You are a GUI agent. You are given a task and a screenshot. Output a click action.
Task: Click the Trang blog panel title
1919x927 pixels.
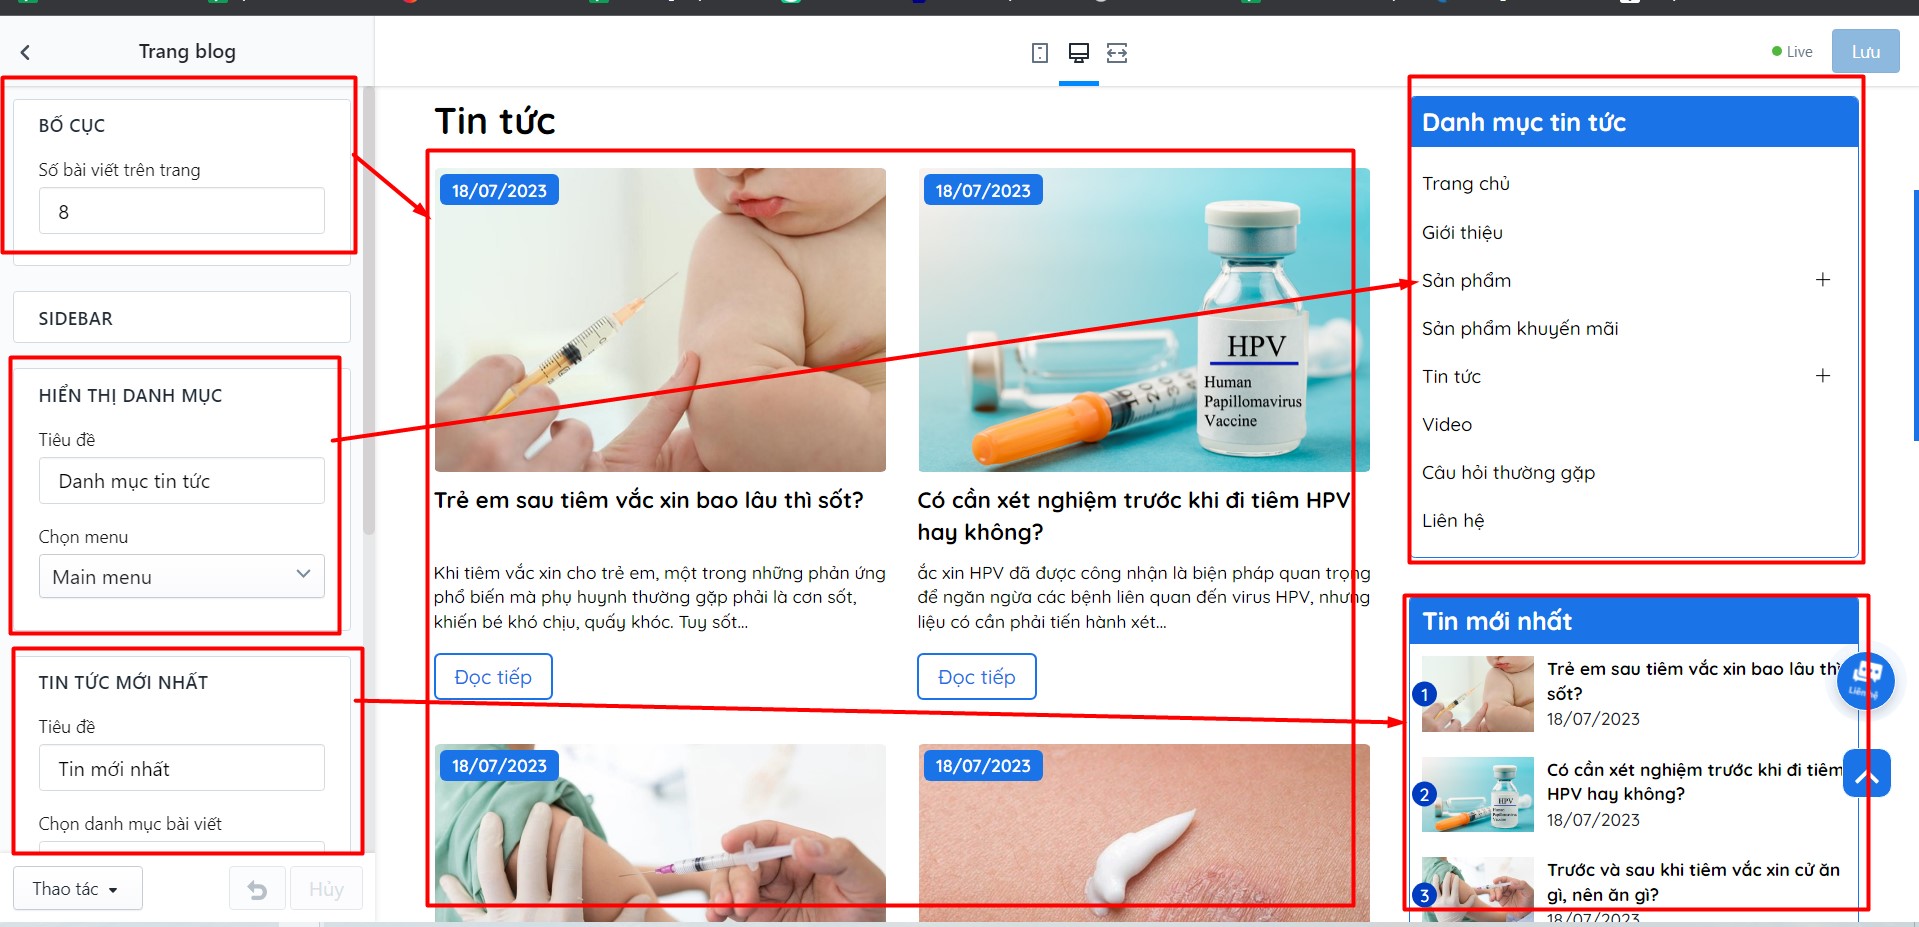click(187, 51)
